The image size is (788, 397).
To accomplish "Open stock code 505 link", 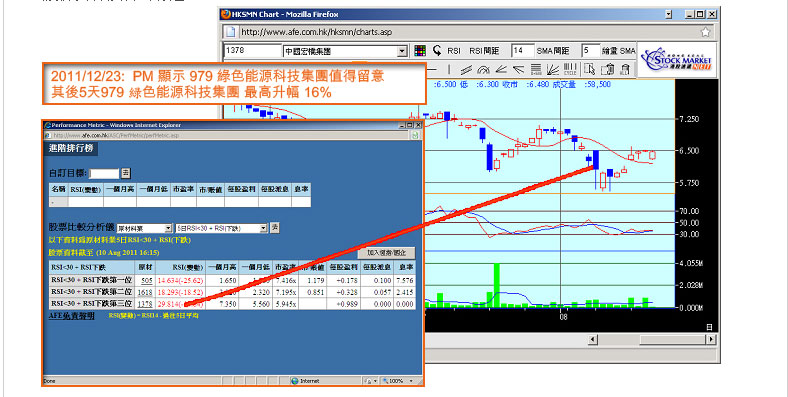I will point(147,280).
